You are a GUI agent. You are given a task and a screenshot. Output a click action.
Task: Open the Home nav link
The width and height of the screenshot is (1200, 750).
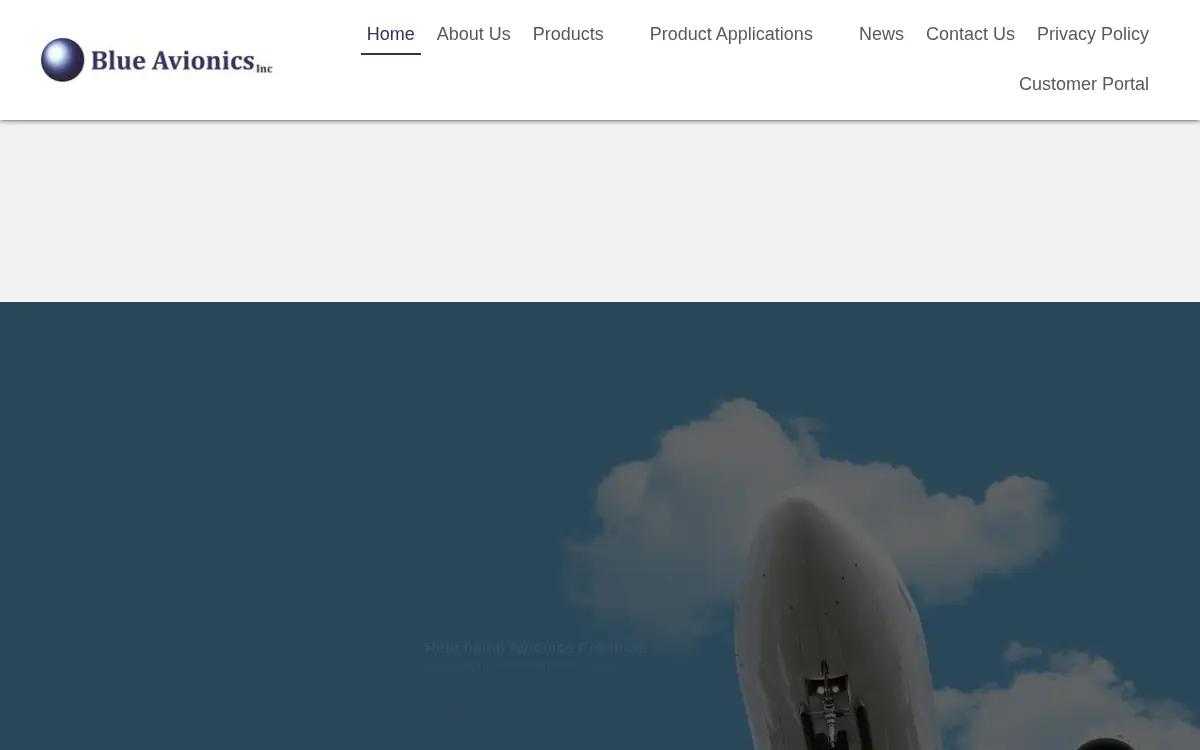390,34
